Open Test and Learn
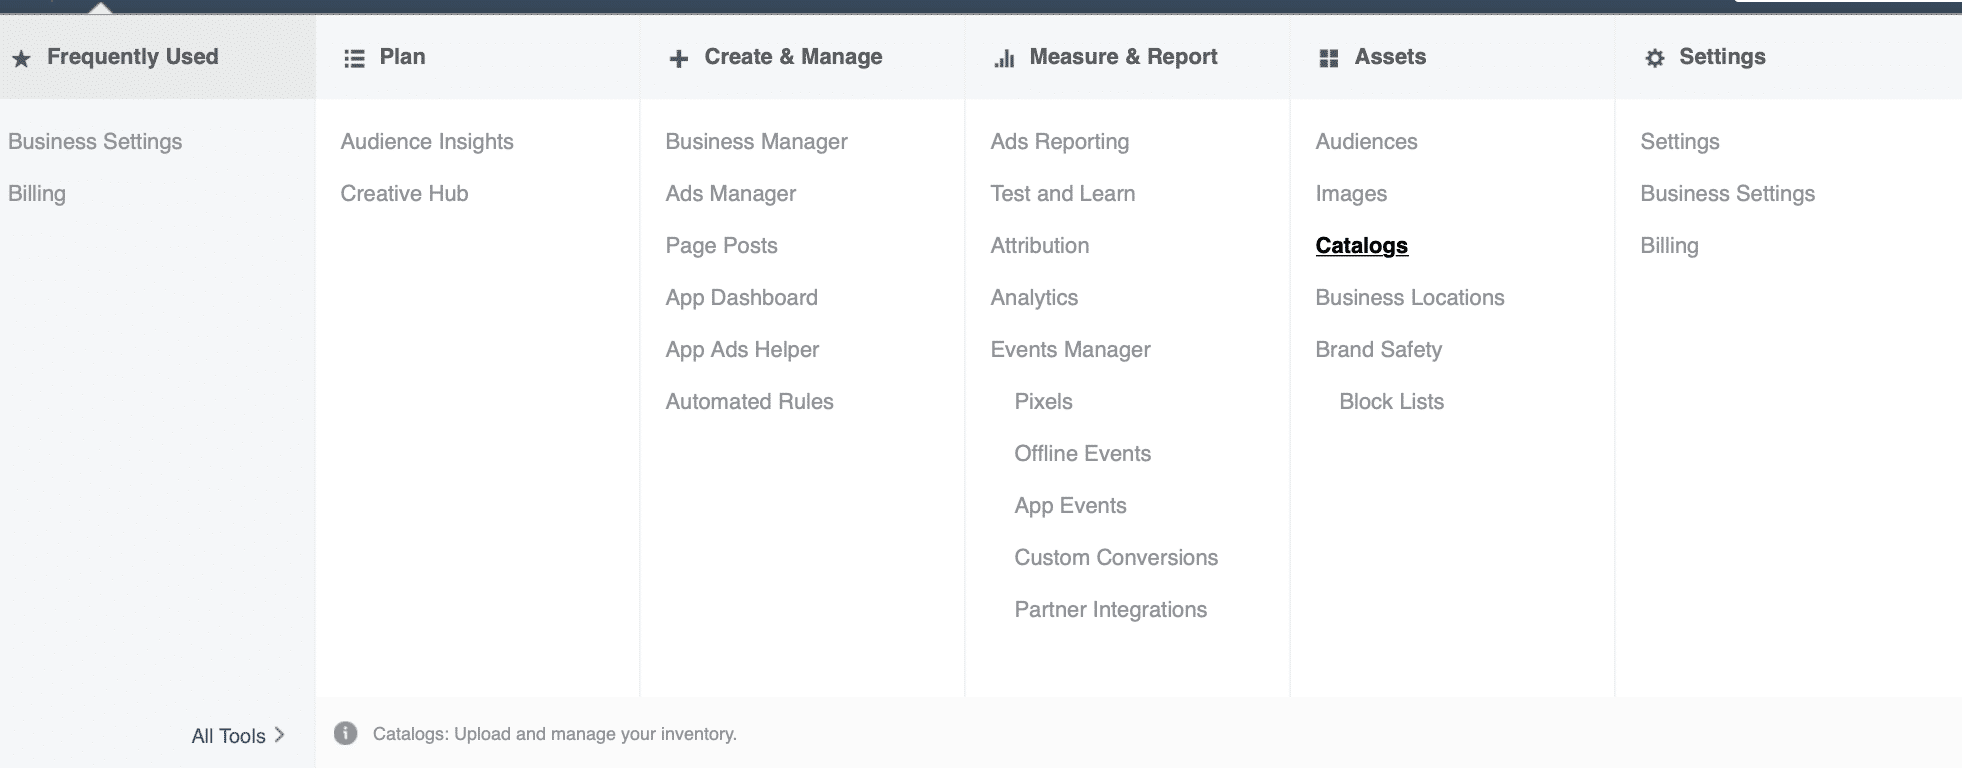 pyautogui.click(x=1062, y=194)
